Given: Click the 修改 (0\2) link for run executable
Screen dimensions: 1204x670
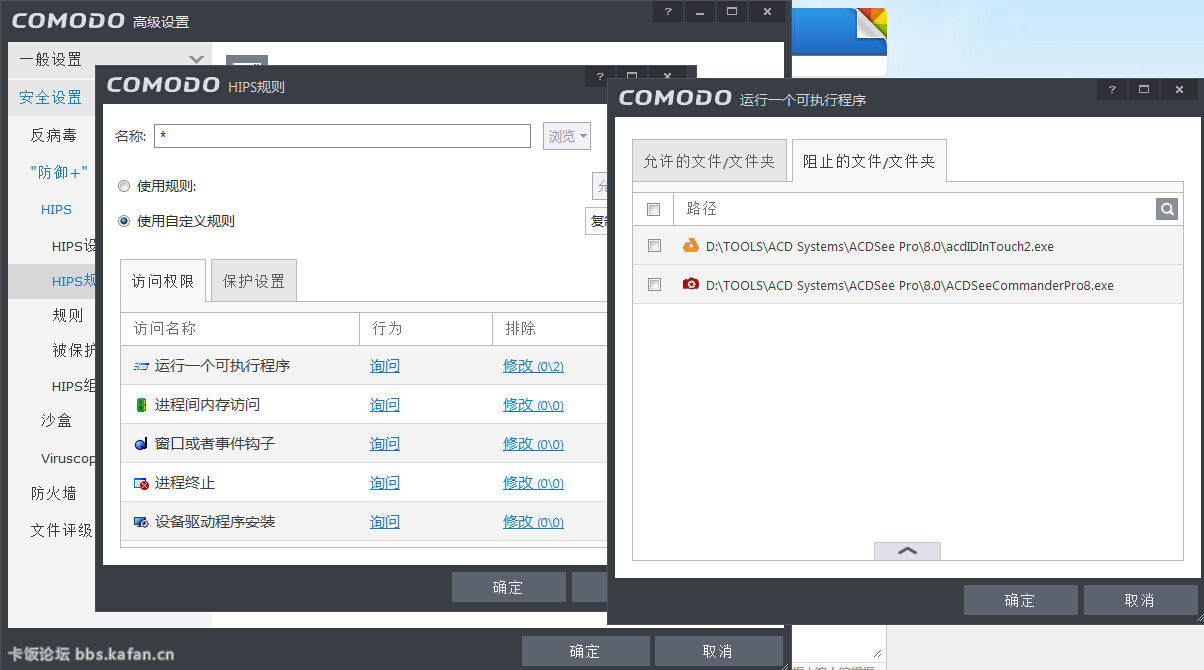Looking at the screenshot, I should pyautogui.click(x=533, y=366).
